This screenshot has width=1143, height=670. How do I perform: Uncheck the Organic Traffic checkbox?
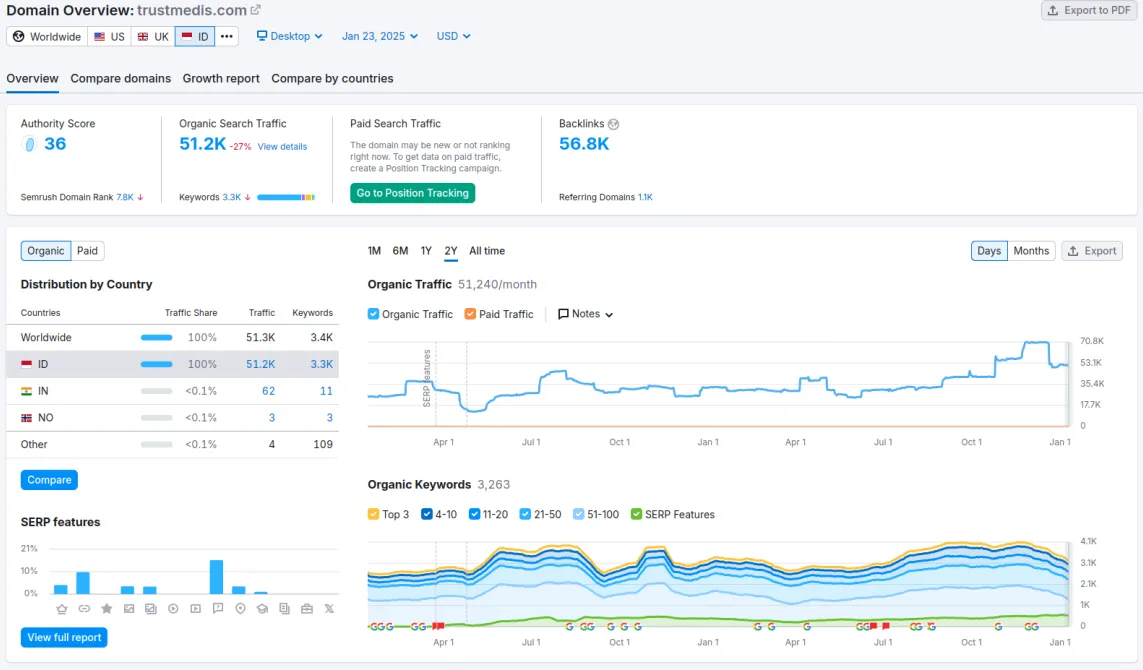click(x=373, y=314)
